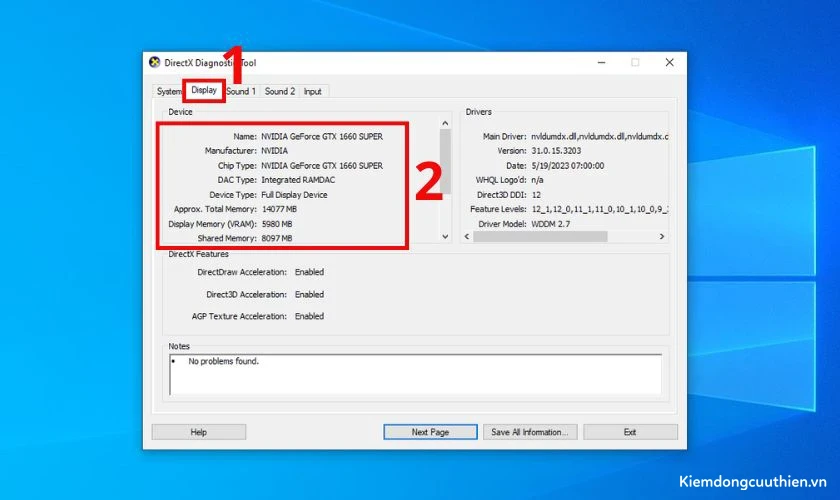This screenshot has height=500, width=840.
Task: Click the Help button
Action: coord(199,432)
